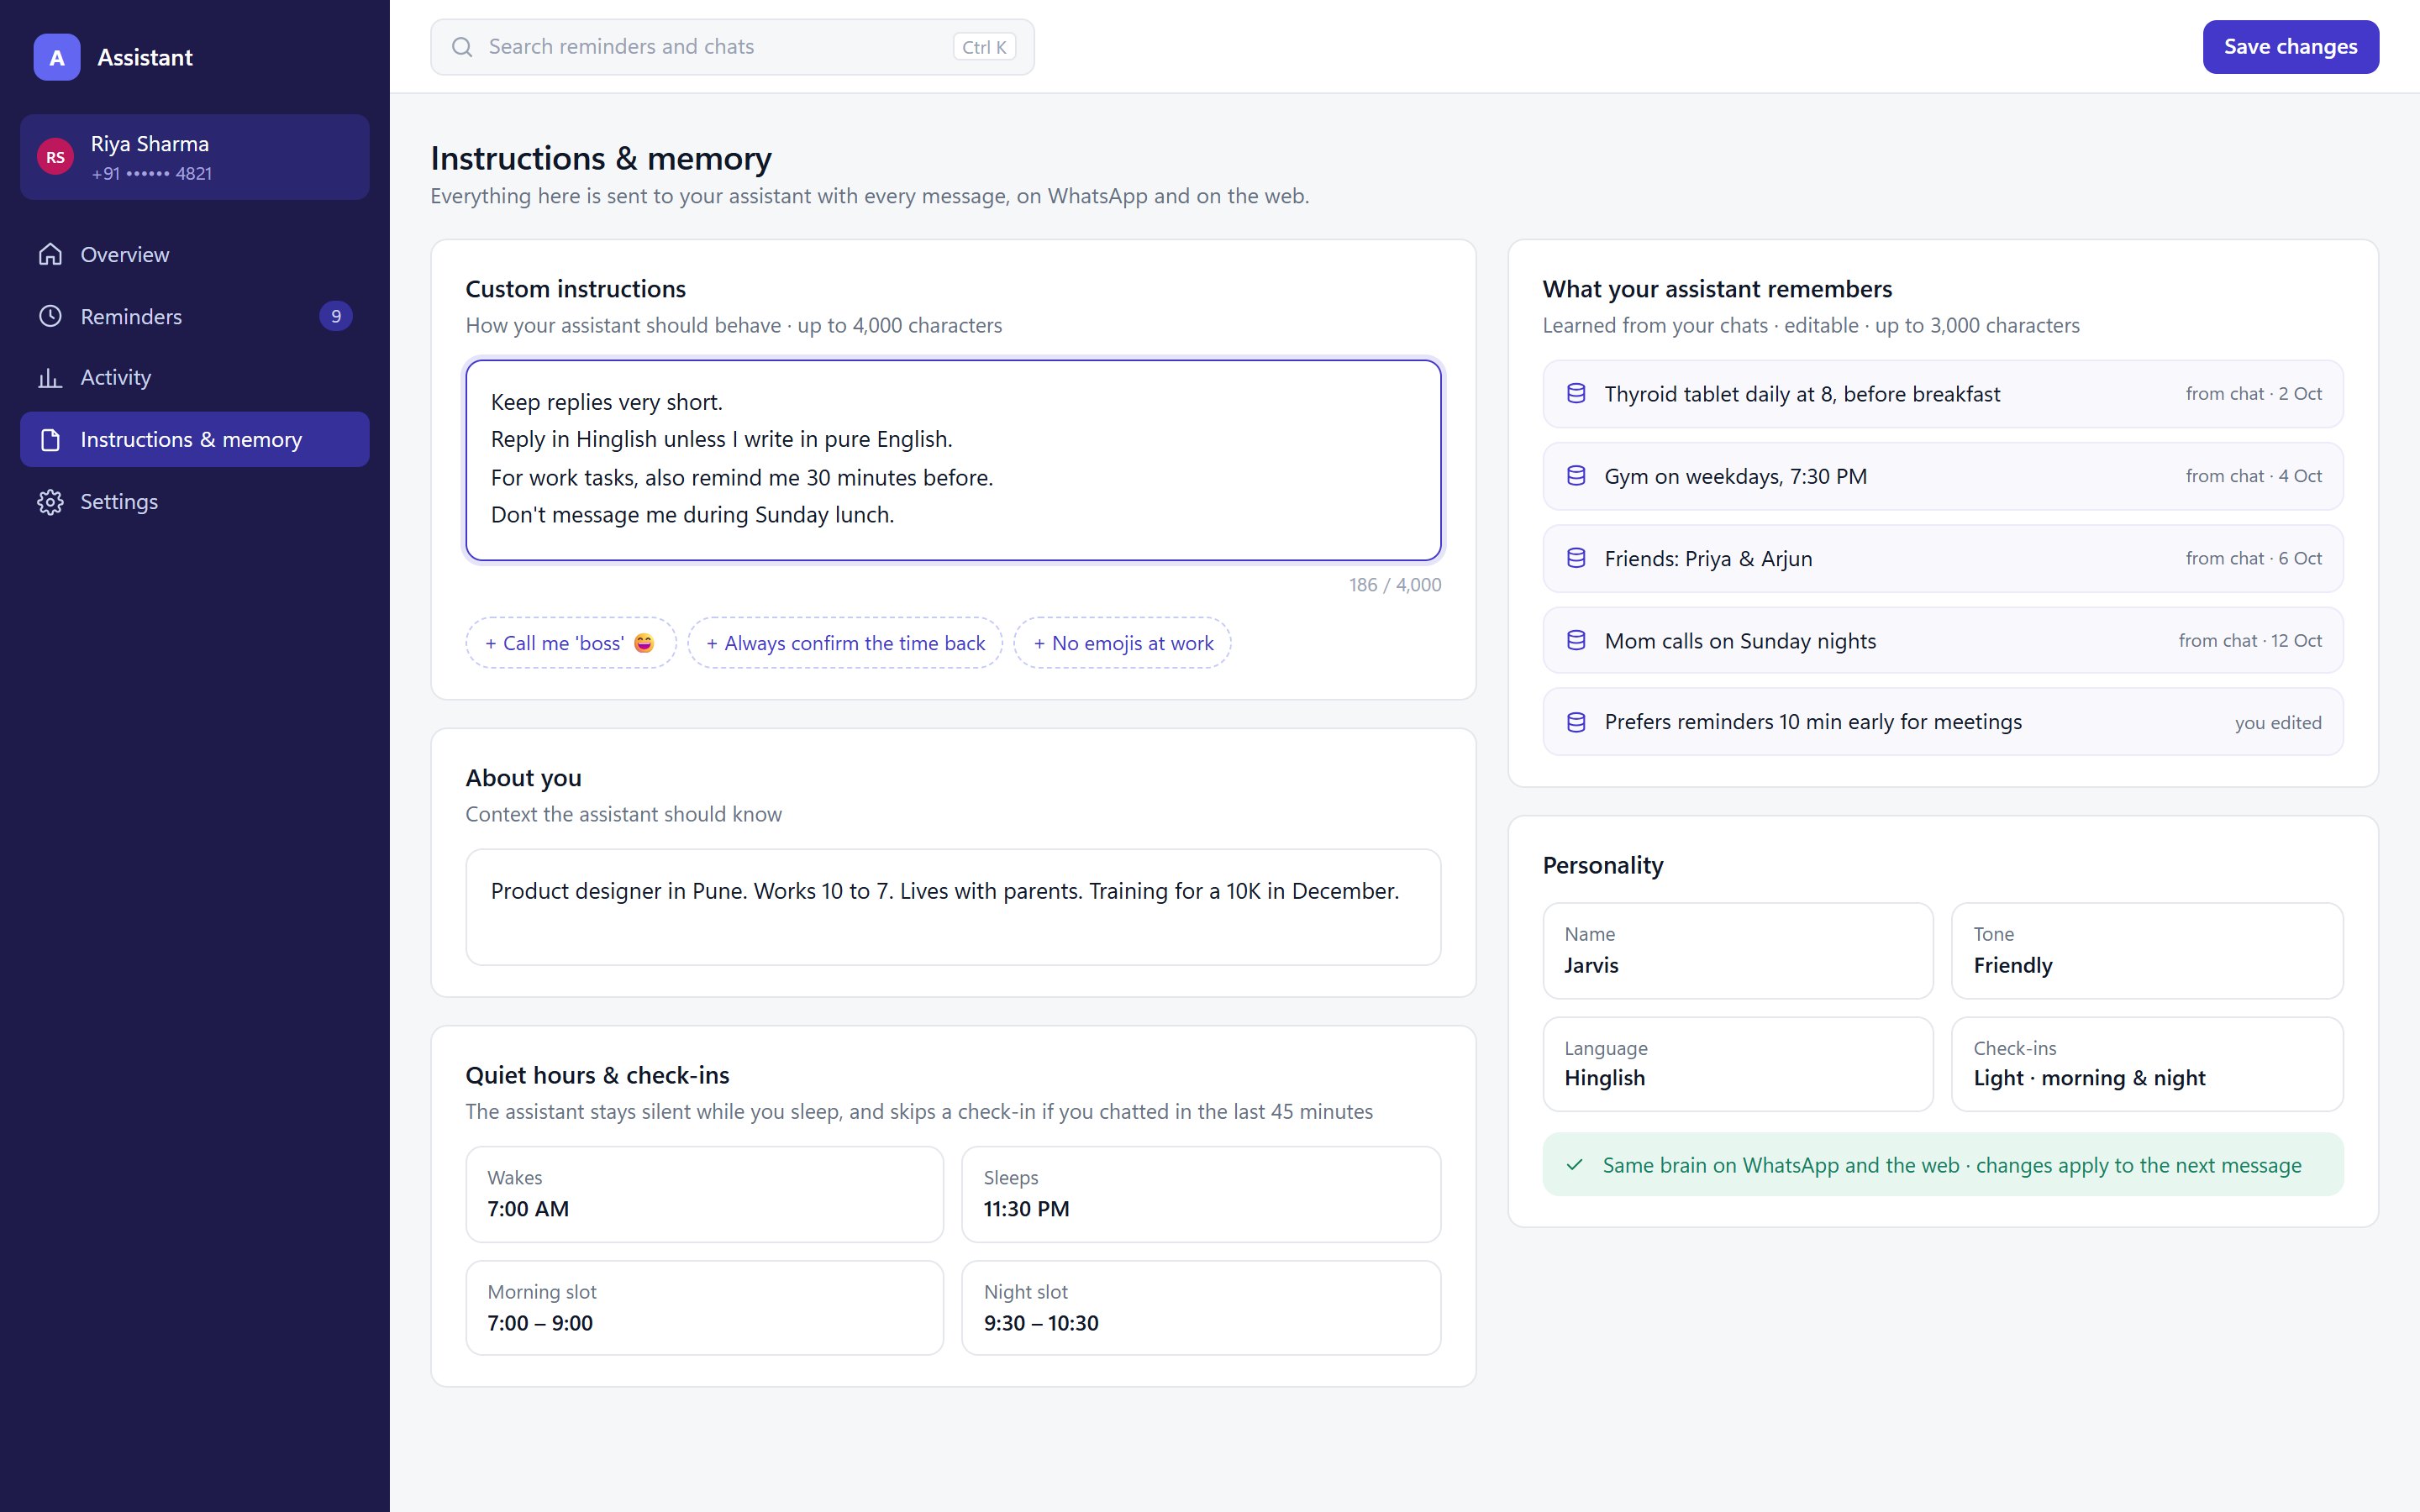Open the Overview page
Screen dimensions: 2420x1512
tap(195, 254)
